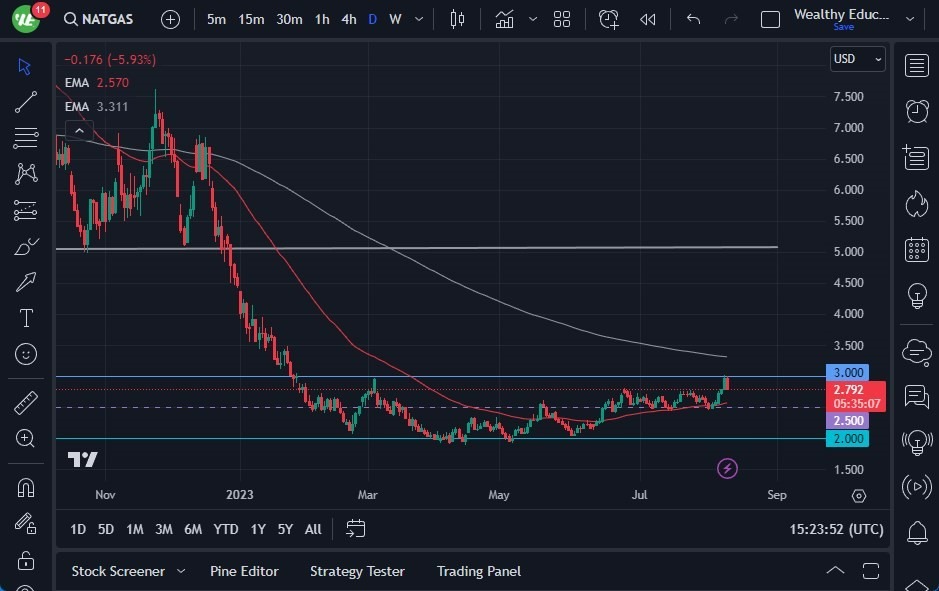
Task: Switch to the Strategy Tester tab
Action: [357, 571]
